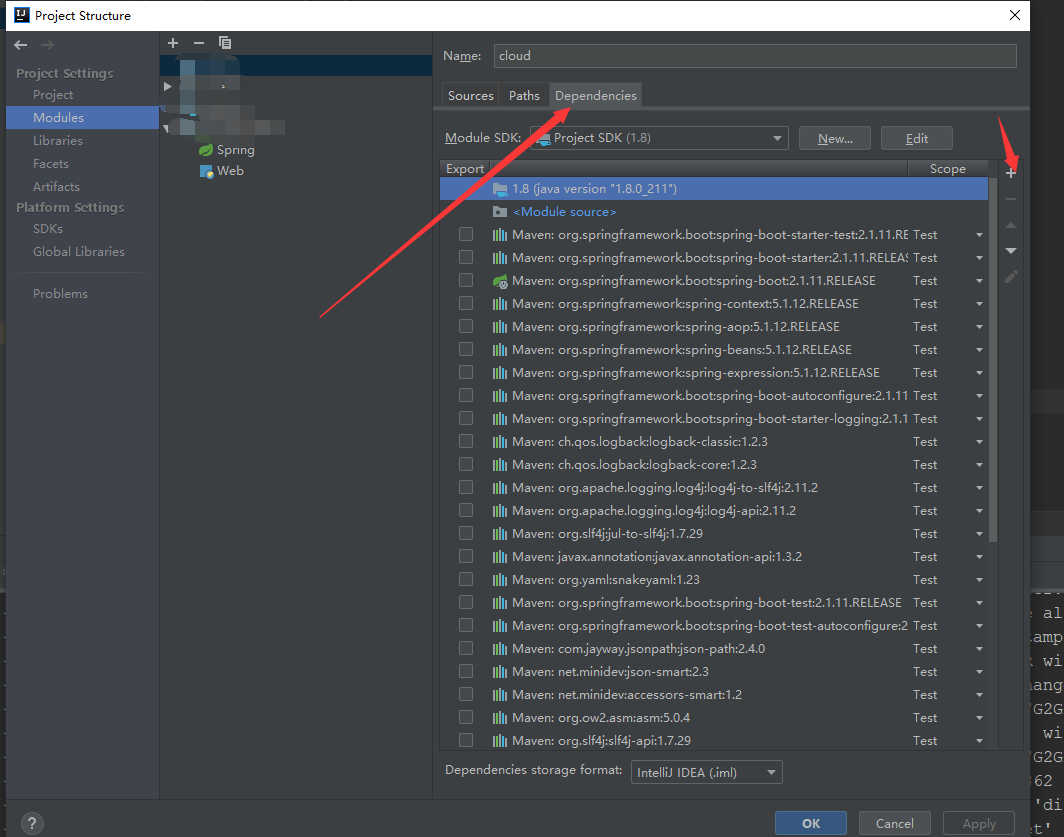
Task: Select the Web facet icon
Action: 206,171
